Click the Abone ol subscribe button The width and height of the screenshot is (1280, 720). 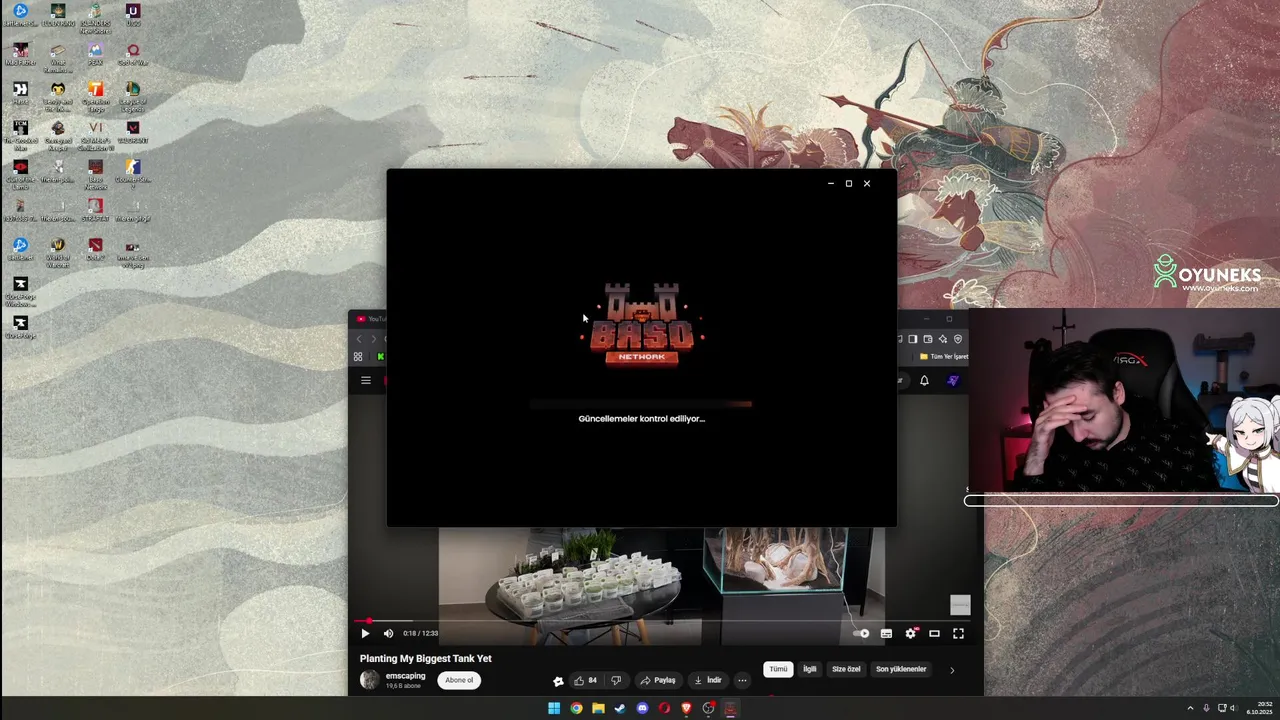coord(459,680)
